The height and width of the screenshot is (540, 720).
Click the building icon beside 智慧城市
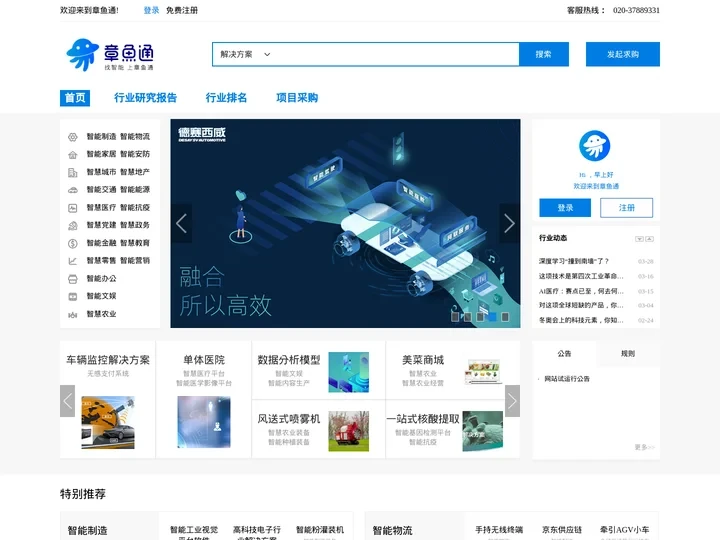tap(73, 173)
